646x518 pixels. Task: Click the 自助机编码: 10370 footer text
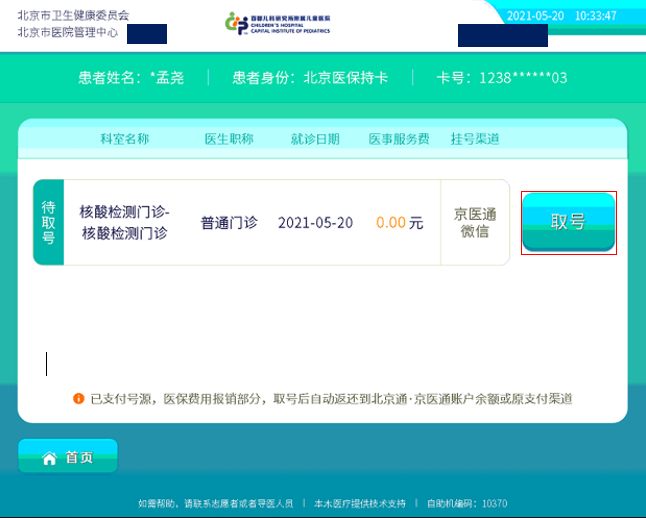[467, 503]
